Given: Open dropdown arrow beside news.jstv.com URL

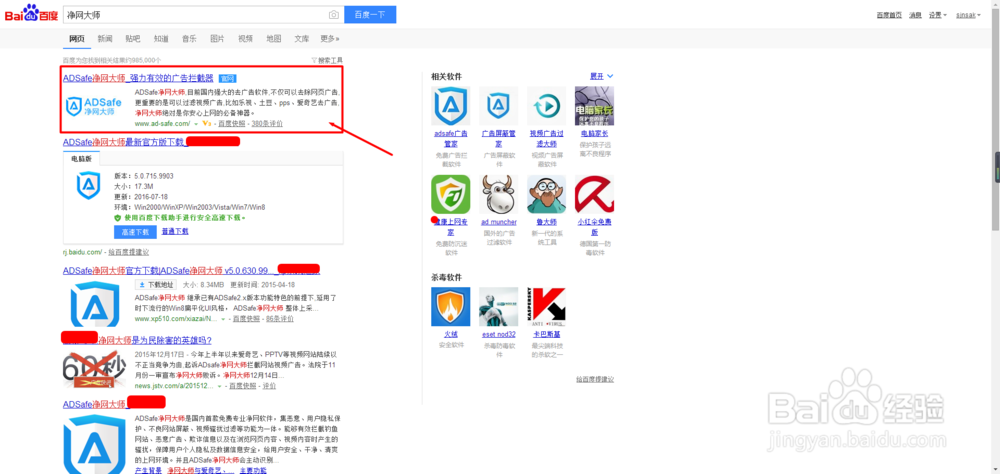Looking at the screenshot, I should point(220,386).
